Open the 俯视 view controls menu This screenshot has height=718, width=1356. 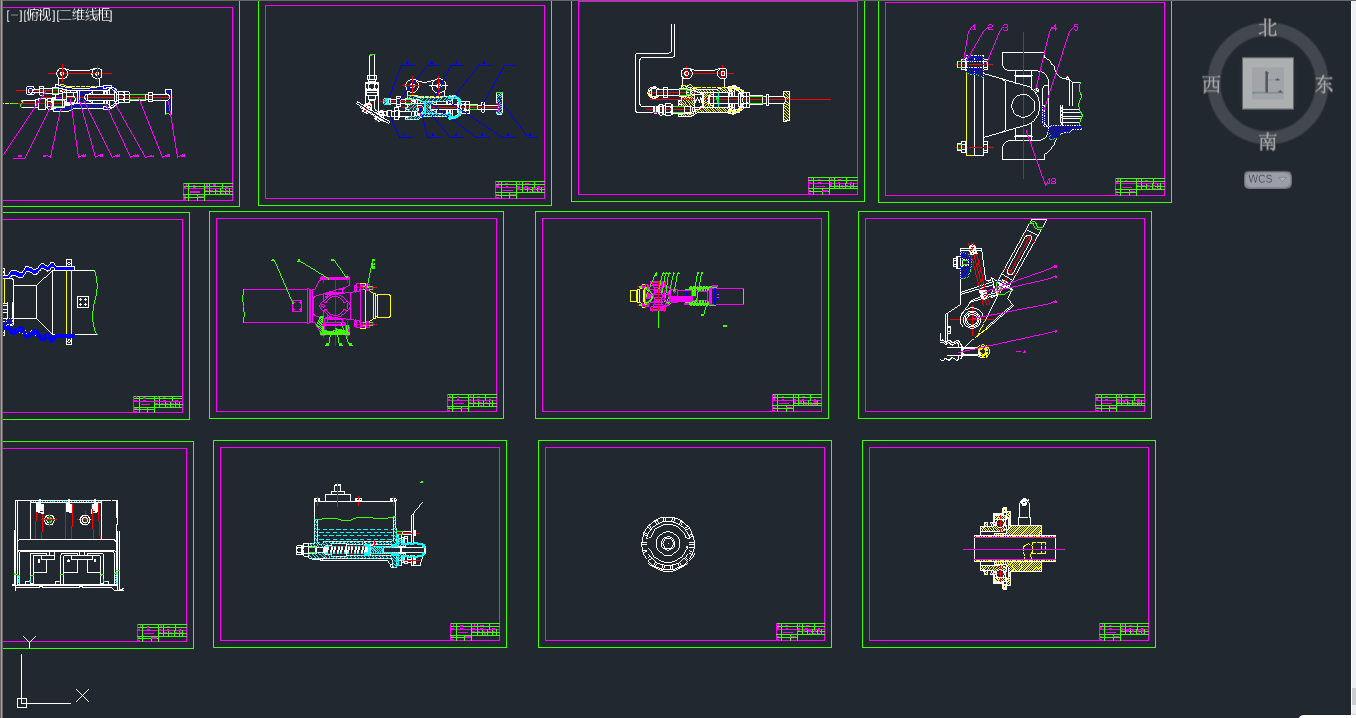(x=39, y=15)
